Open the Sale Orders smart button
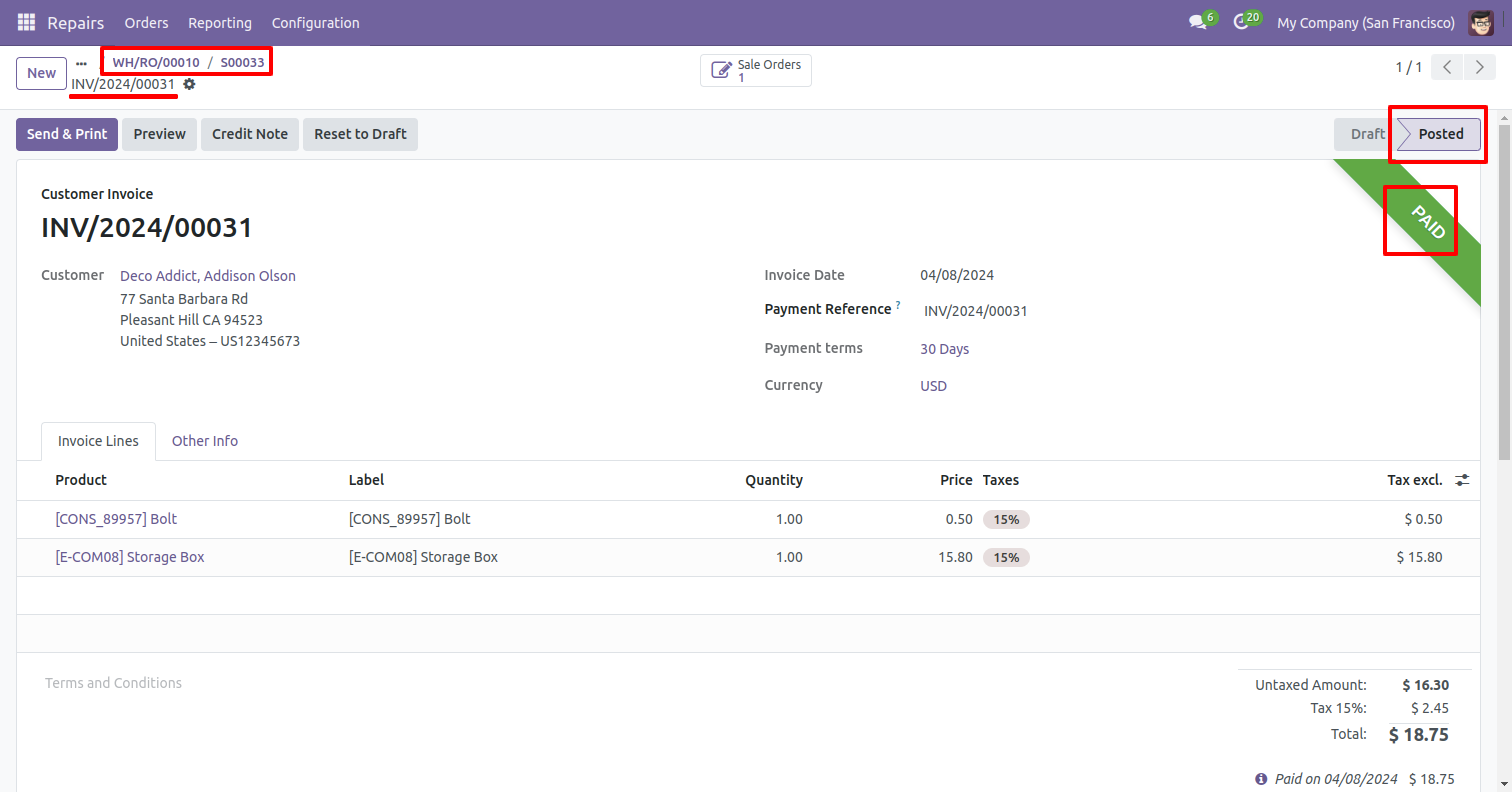 [756, 70]
